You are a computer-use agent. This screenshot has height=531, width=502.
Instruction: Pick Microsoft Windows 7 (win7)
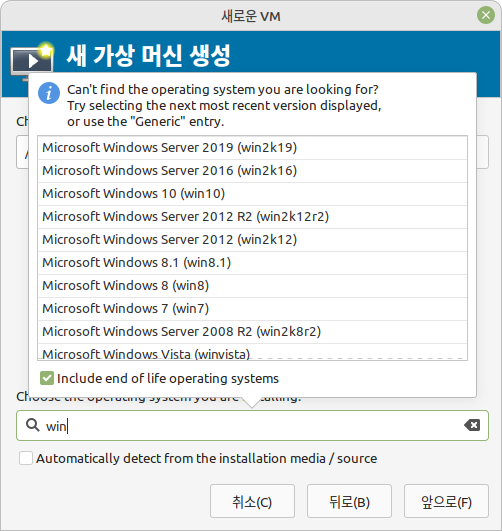(252, 309)
